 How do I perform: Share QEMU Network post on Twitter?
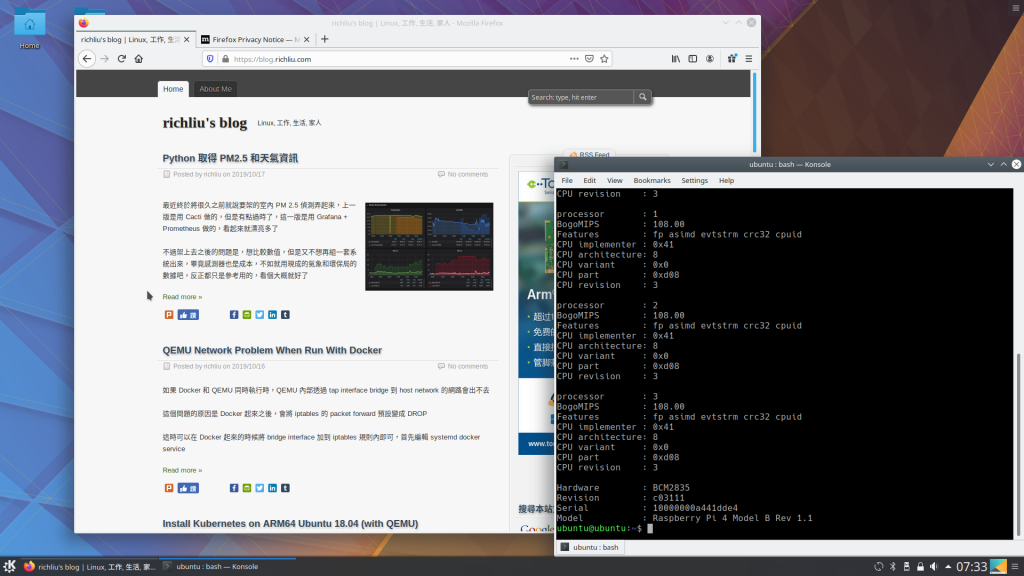[260, 488]
